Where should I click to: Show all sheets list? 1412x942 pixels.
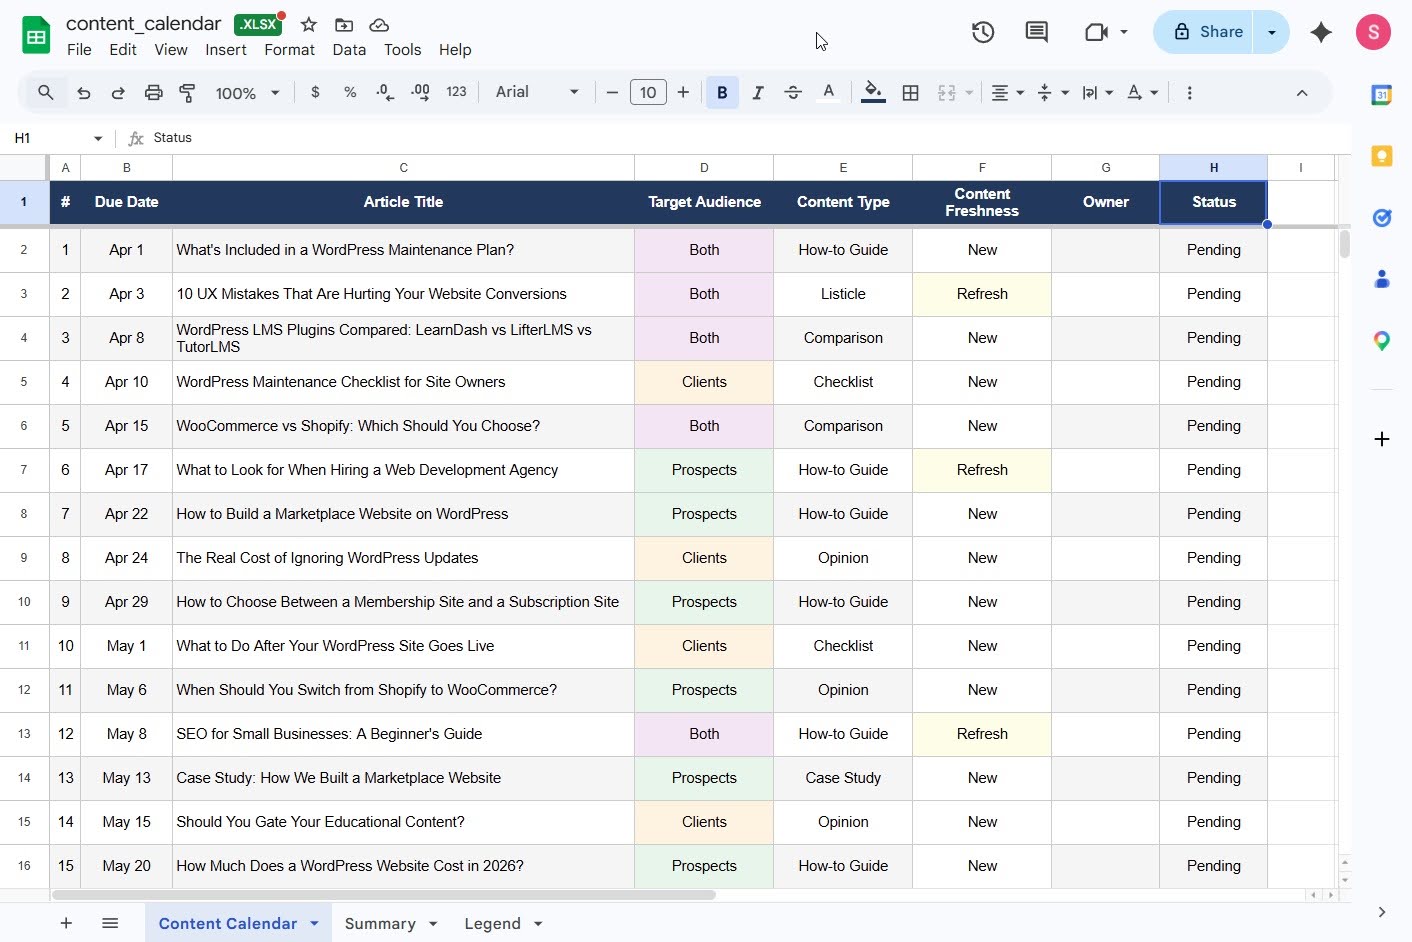click(x=110, y=923)
